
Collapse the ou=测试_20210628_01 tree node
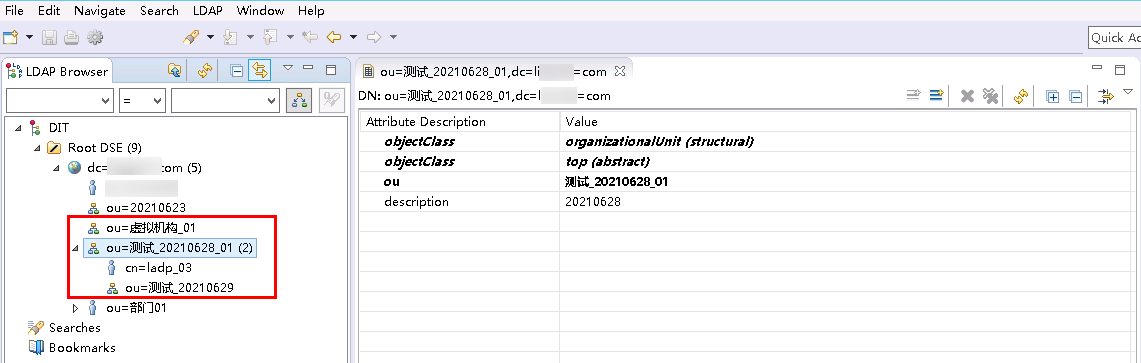coord(76,248)
